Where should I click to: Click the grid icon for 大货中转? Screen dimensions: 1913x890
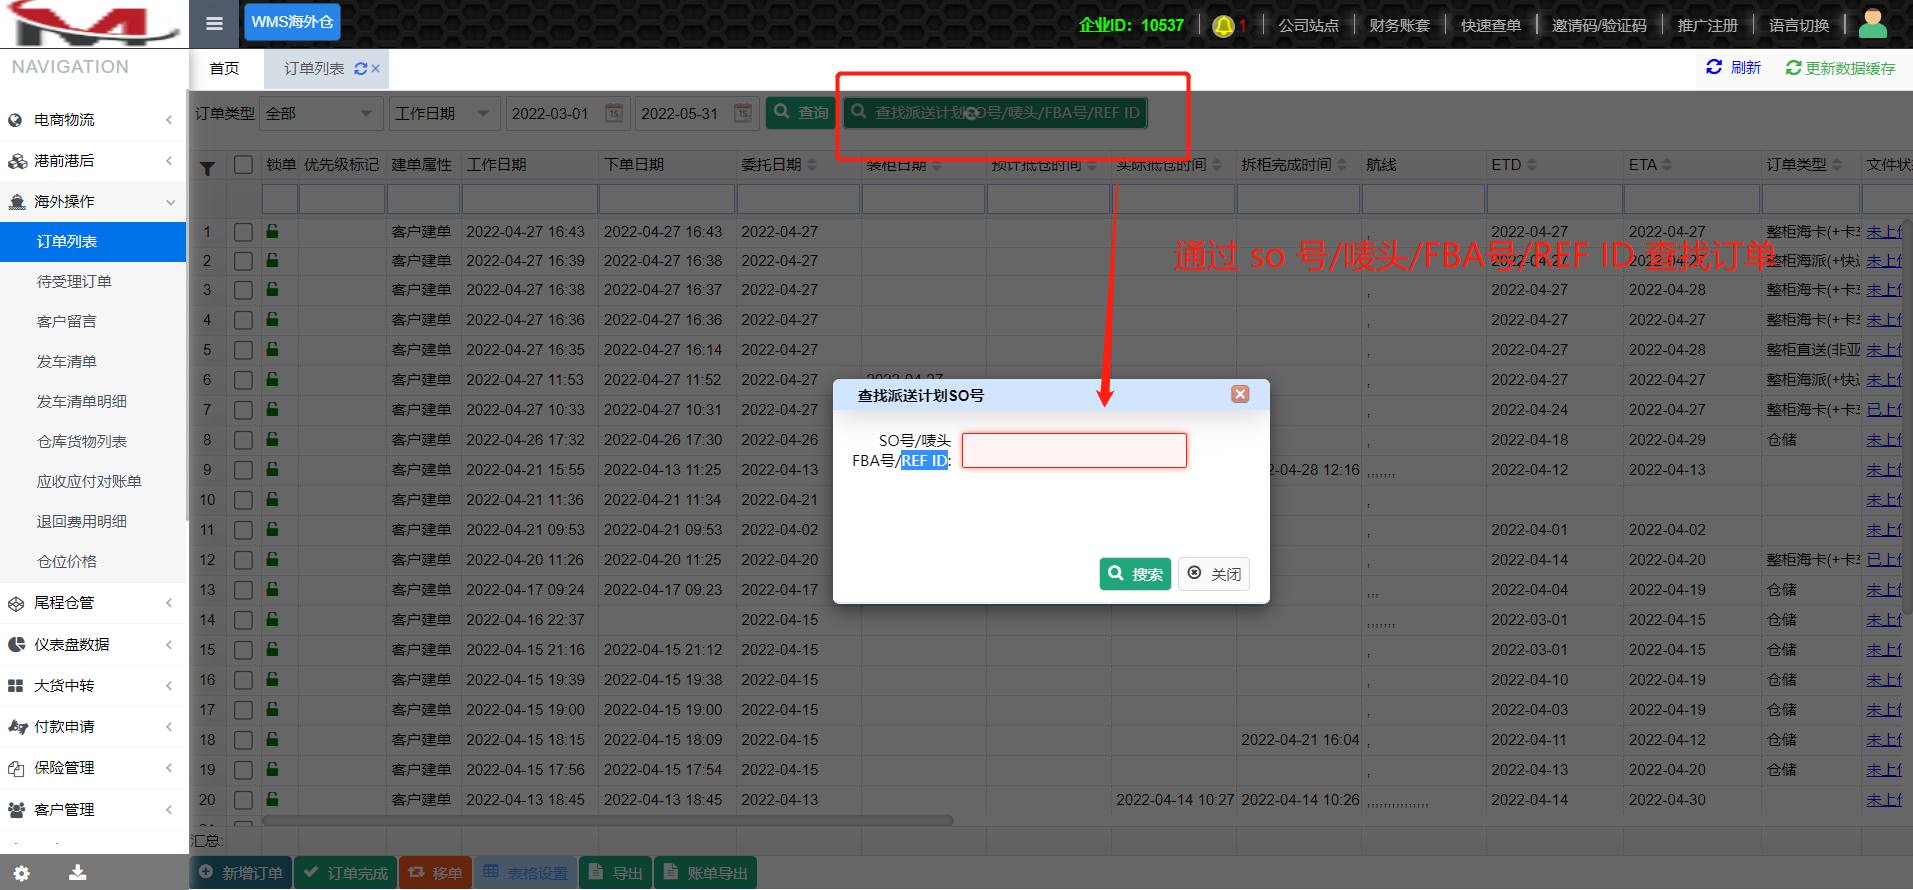click(16, 686)
